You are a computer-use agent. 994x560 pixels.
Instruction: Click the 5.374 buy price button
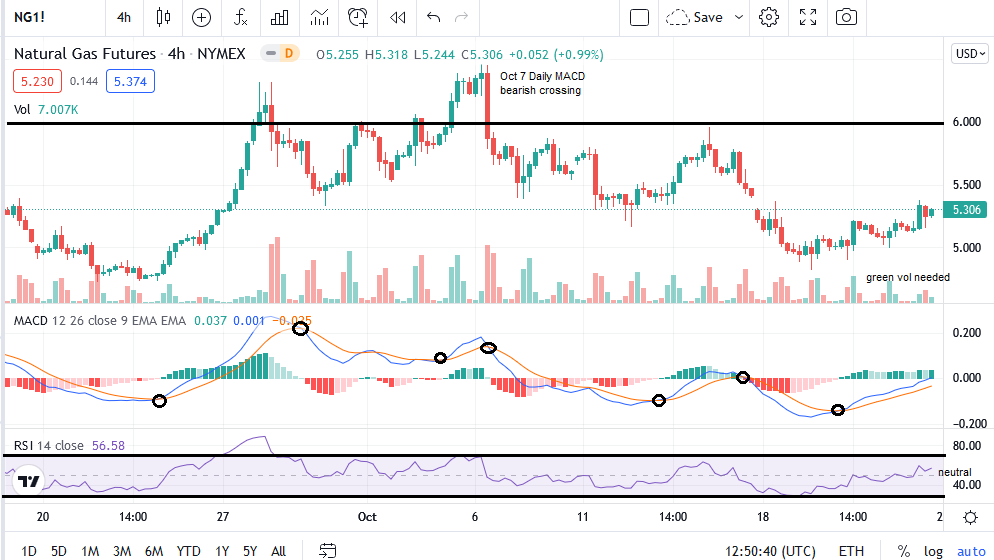click(x=130, y=81)
